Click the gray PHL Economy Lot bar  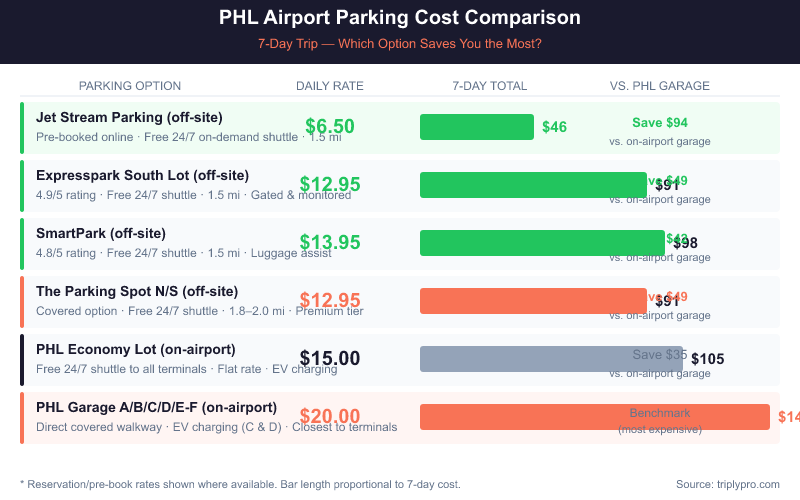pos(551,359)
